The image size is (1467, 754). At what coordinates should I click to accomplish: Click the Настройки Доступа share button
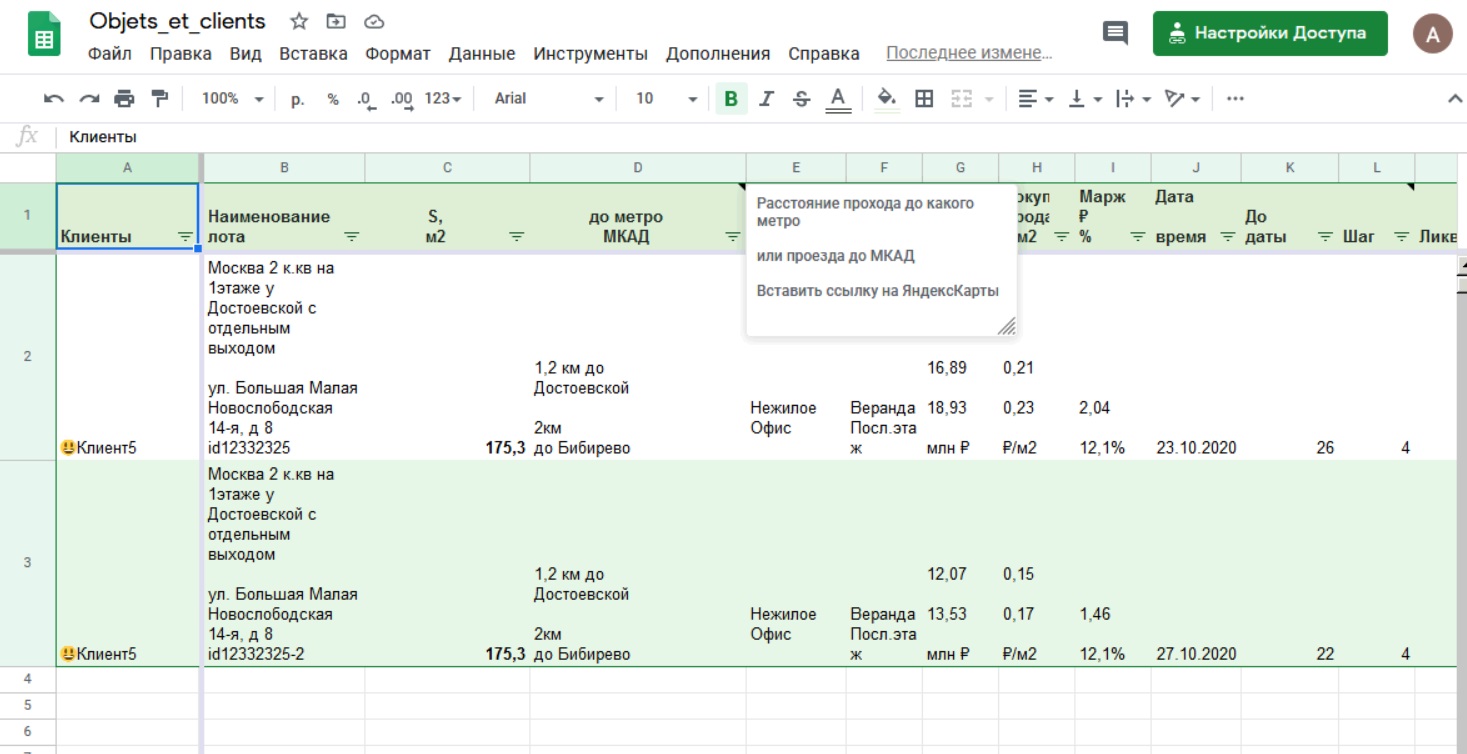point(1270,33)
